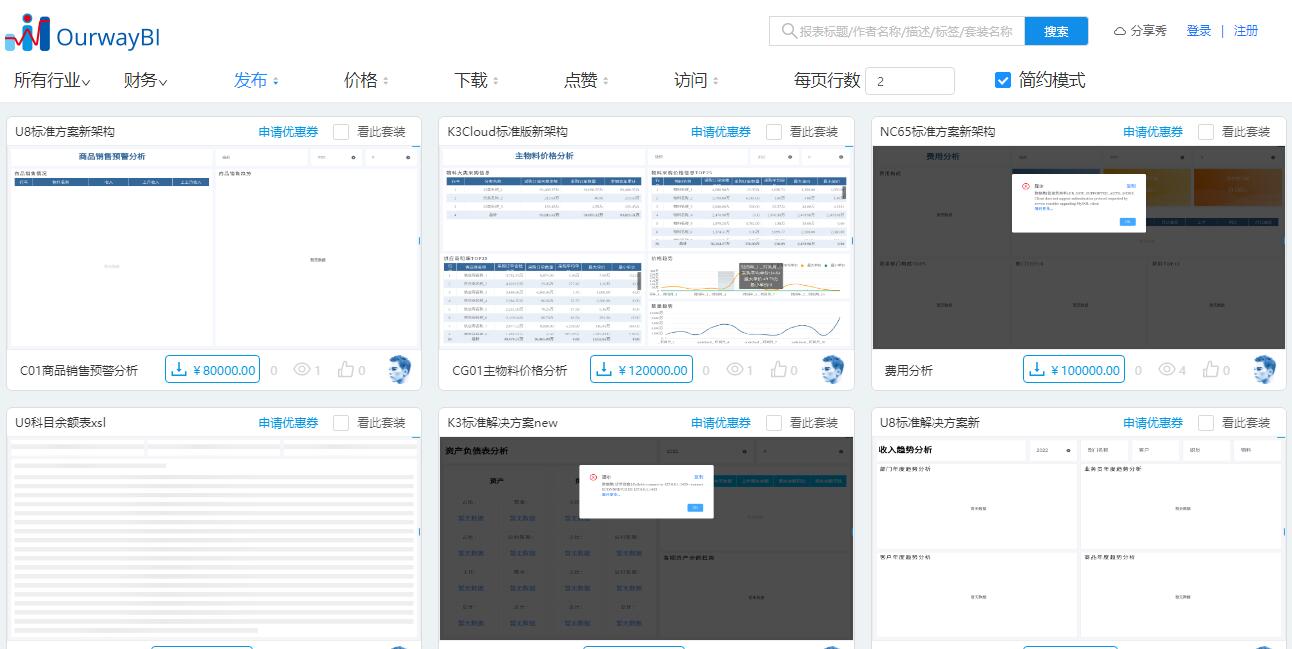Toggle the 简约模式 checkbox off
This screenshot has height=649, width=1292.
(1003, 81)
